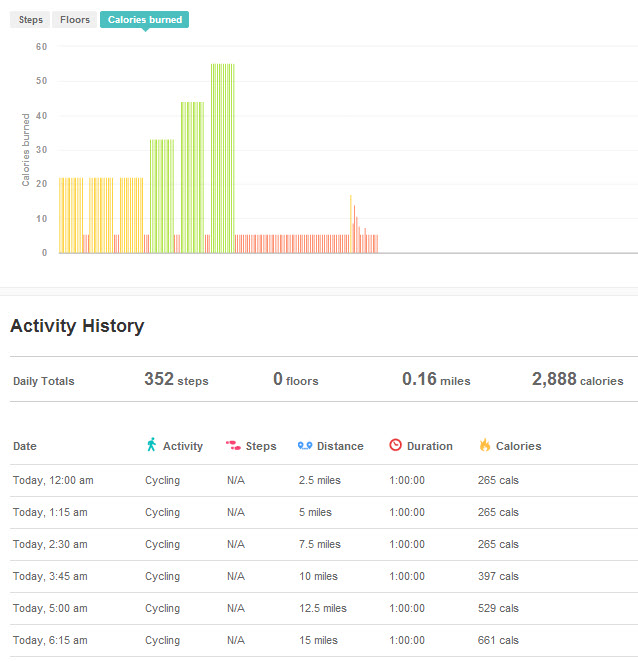The width and height of the screenshot is (638, 662).
Task: Click the 1:00:00 duration in 5:00 am row
Action: tap(407, 609)
